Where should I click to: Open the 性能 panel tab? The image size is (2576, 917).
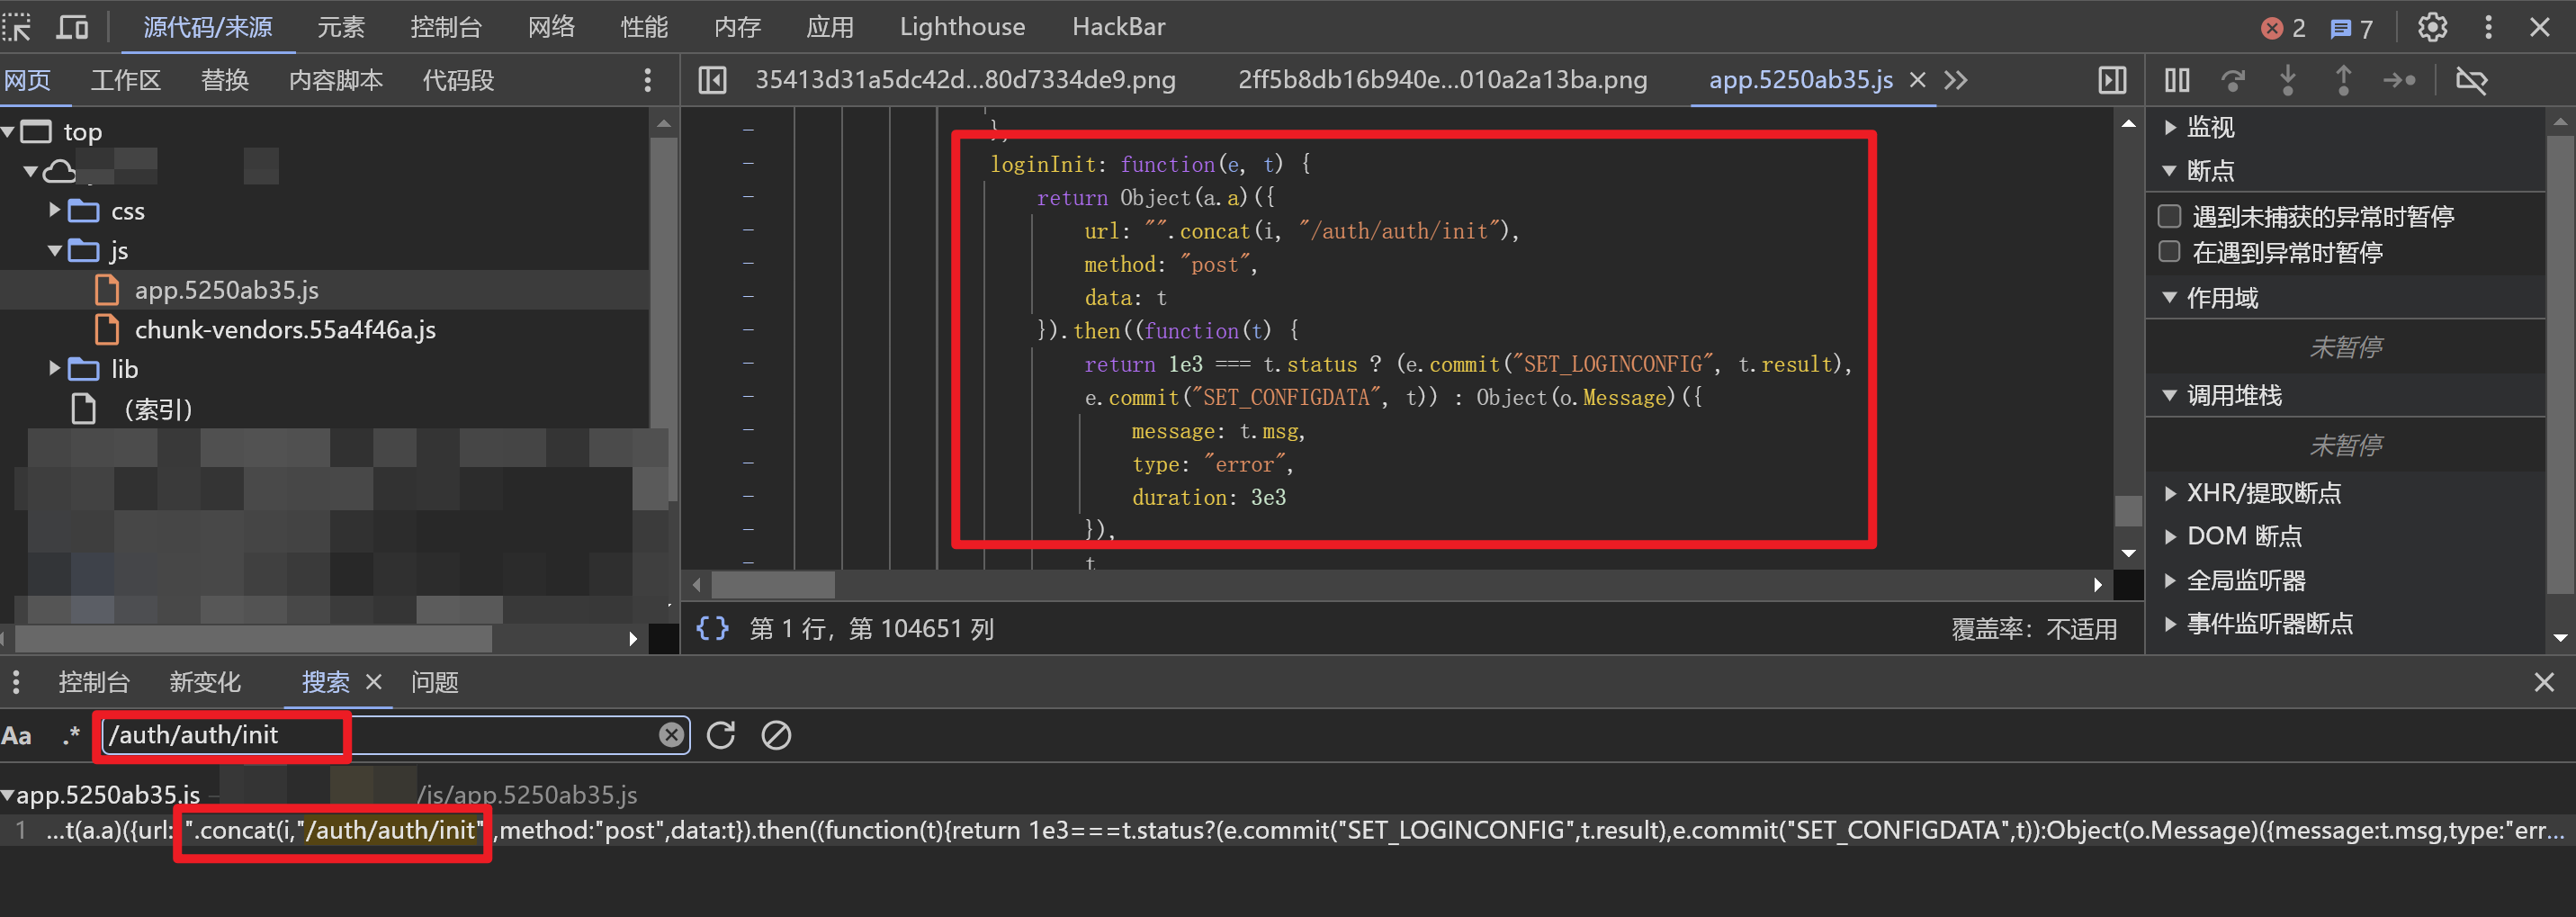tap(644, 27)
